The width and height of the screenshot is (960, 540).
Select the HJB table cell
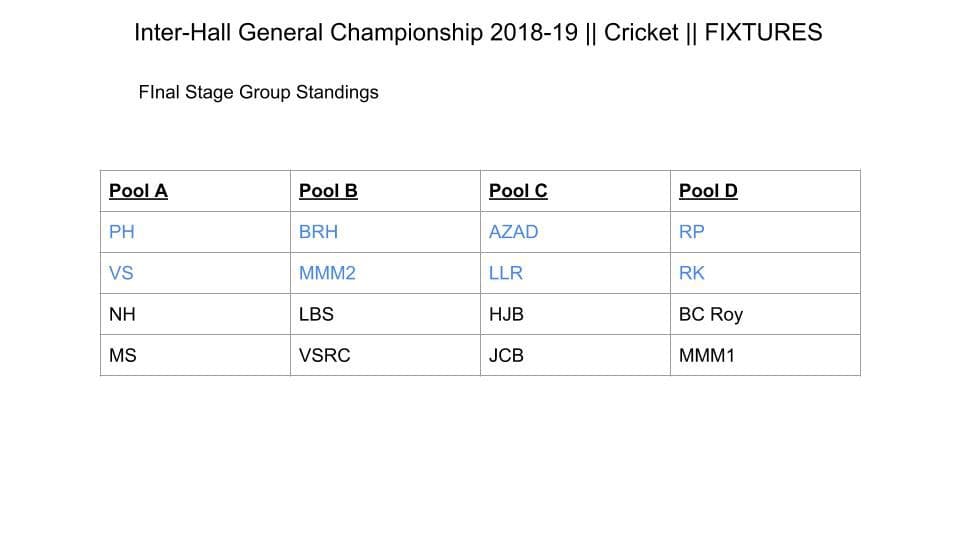576,314
